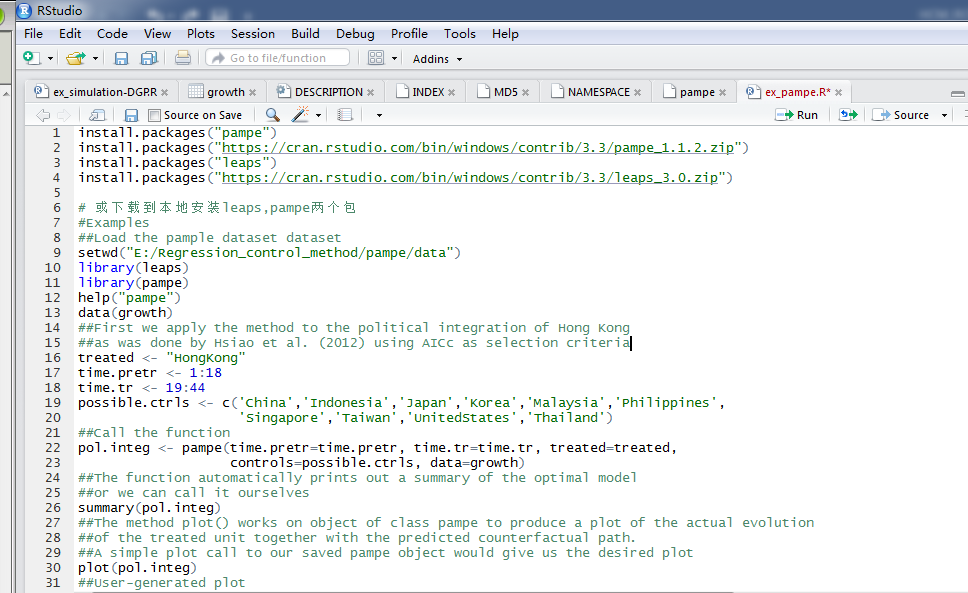Go back to previous source location
Screen dimensions: 968x593
pos(43,115)
